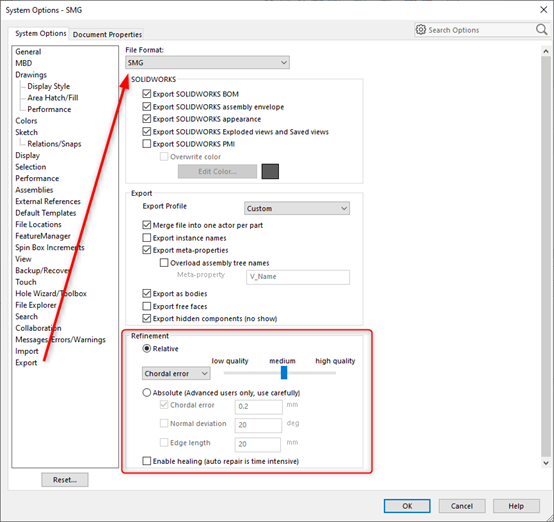Image resolution: width=554 pixels, height=522 pixels.
Task: Select Area Hatch/Fill option
Action: point(53,98)
